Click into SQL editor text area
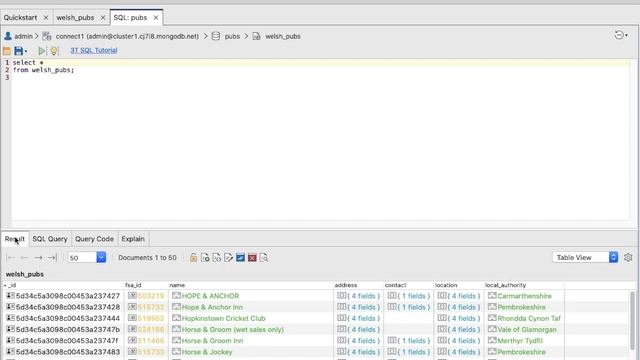 point(320,139)
